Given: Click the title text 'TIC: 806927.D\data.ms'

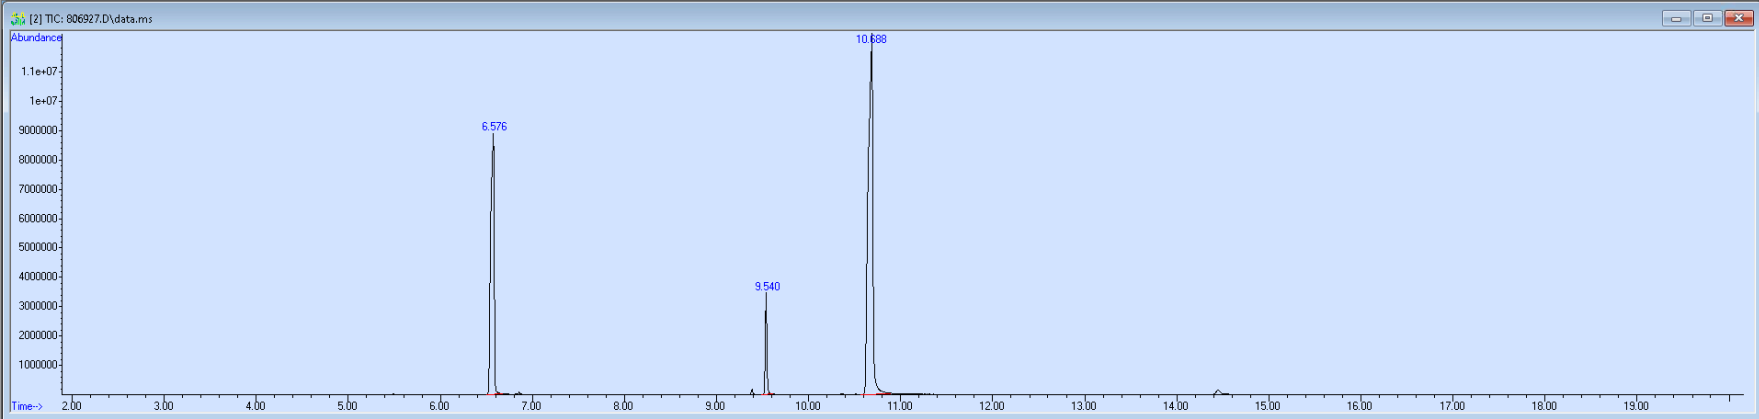Looking at the screenshot, I should [x=98, y=19].
